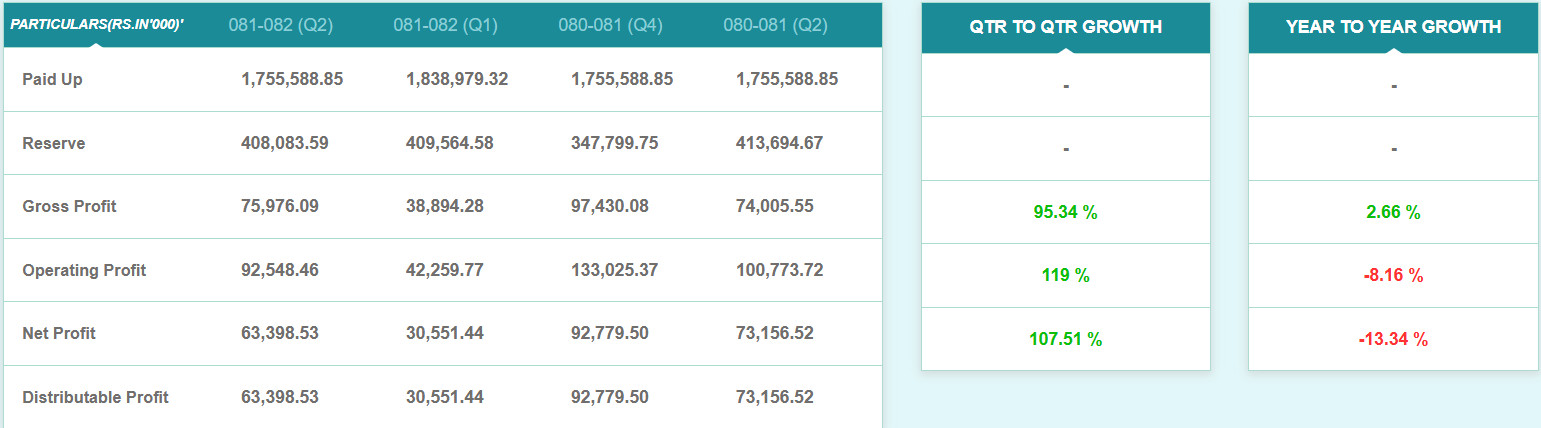Click the 1,838,979.32 Paid Up value
The height and width of the screenshot is (428, 1541).
[457, 79]
